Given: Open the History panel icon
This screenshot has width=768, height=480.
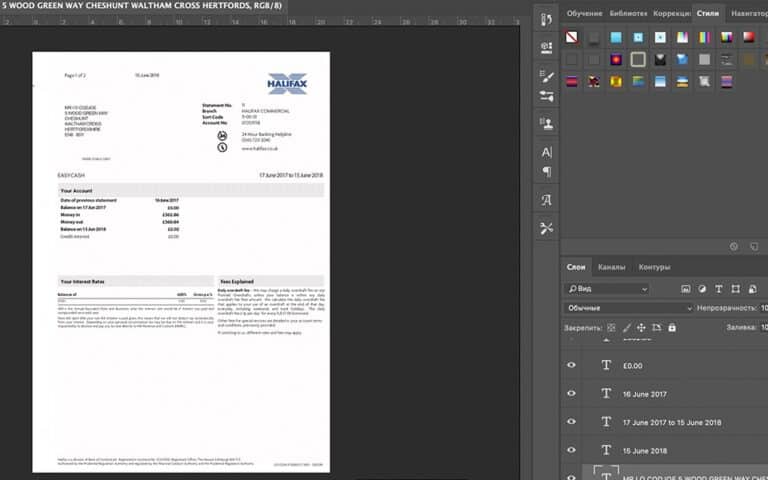Looking at the screenshot, I should pos(547,18).
